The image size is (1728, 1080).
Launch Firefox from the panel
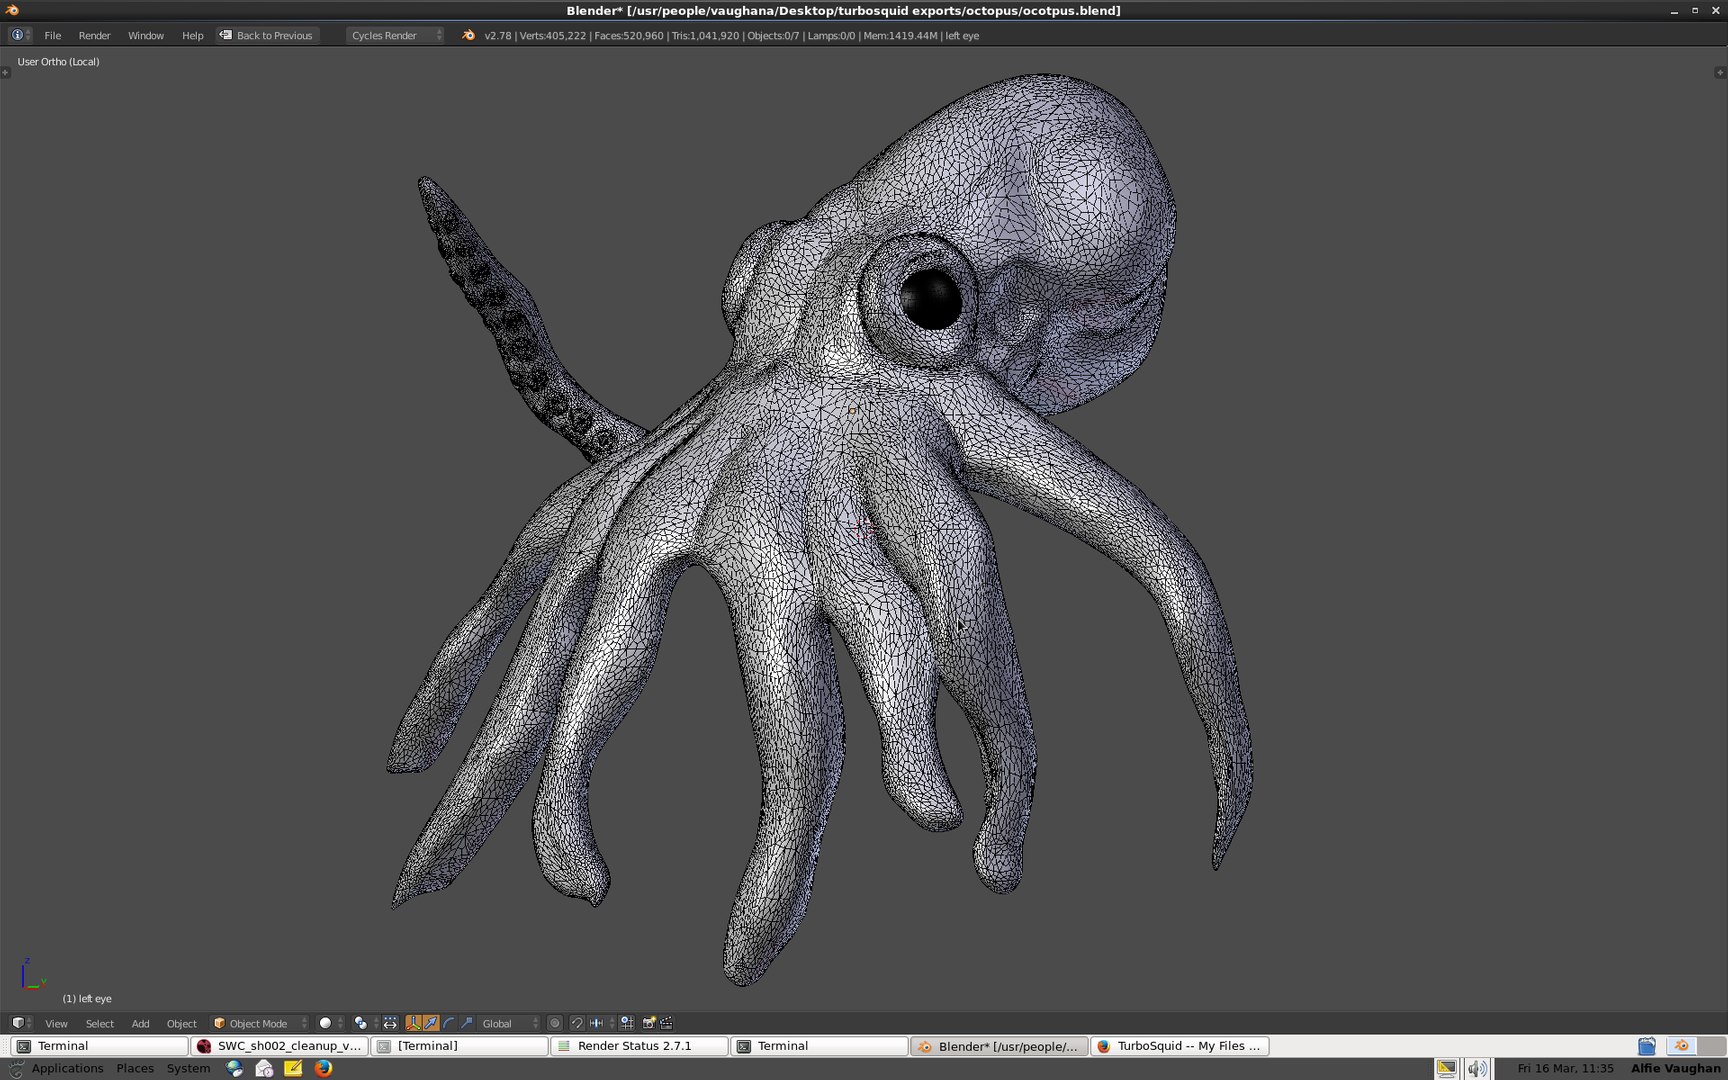point(323,1068)
